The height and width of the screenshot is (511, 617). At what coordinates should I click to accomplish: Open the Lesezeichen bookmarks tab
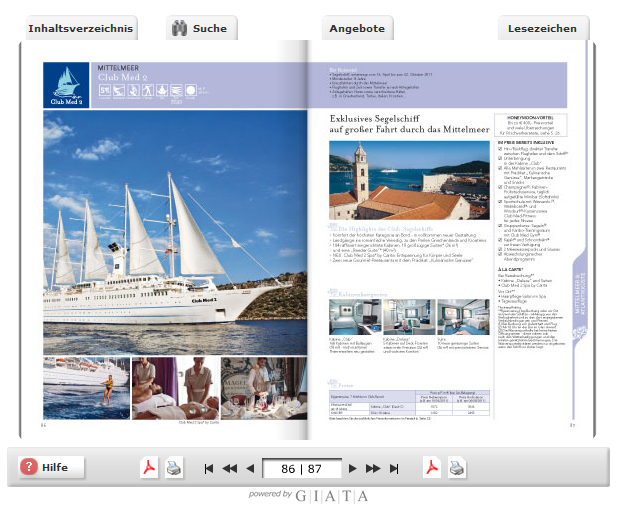pyautogui.click(x=542, y=28)
